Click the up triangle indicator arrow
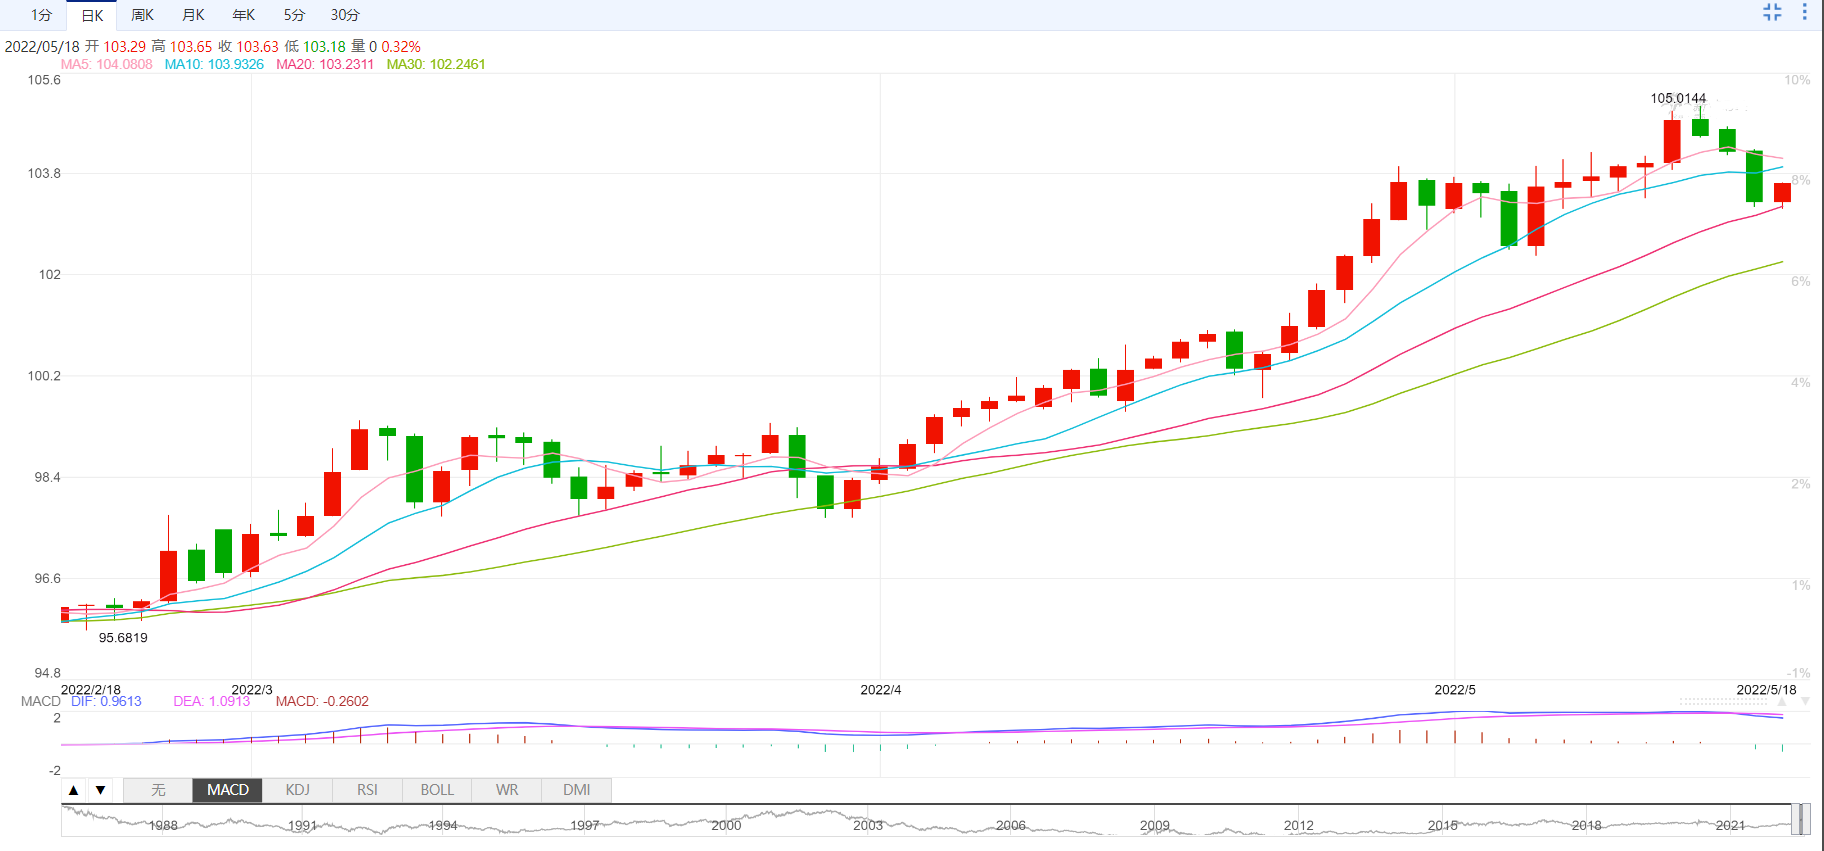The image size is (1824, 851). click(x=73, y=790)
